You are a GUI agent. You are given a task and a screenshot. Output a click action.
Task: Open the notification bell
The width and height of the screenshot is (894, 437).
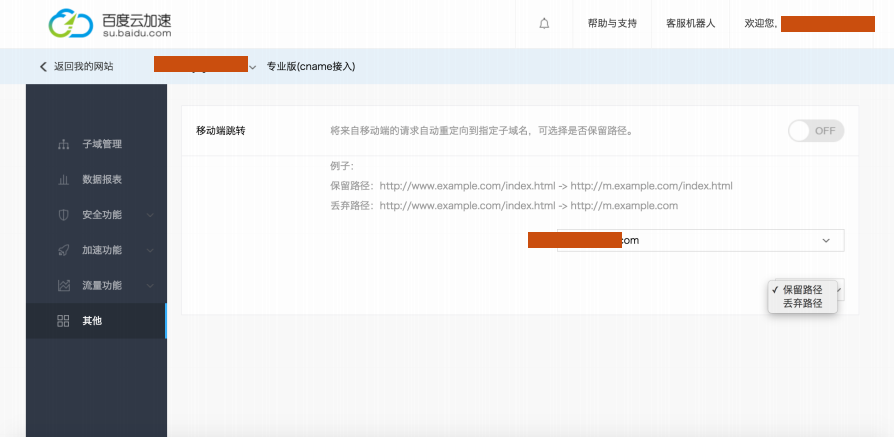tap(544, 23)
